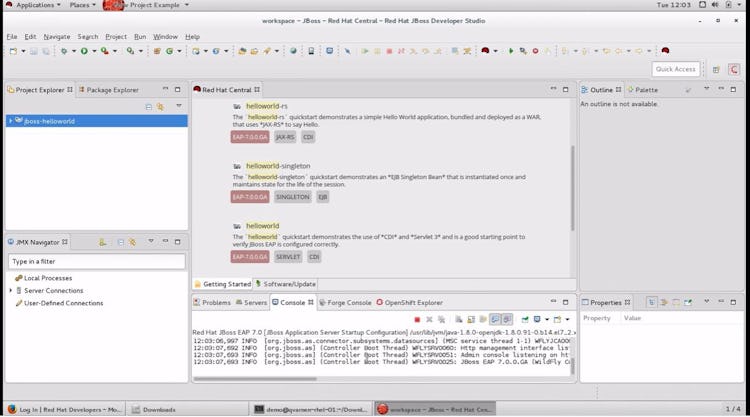Image resolution: width=750 pixels, height=417 pixels.
Task: Click the JAX-RS tag button
Action: [x=285, y=137]
